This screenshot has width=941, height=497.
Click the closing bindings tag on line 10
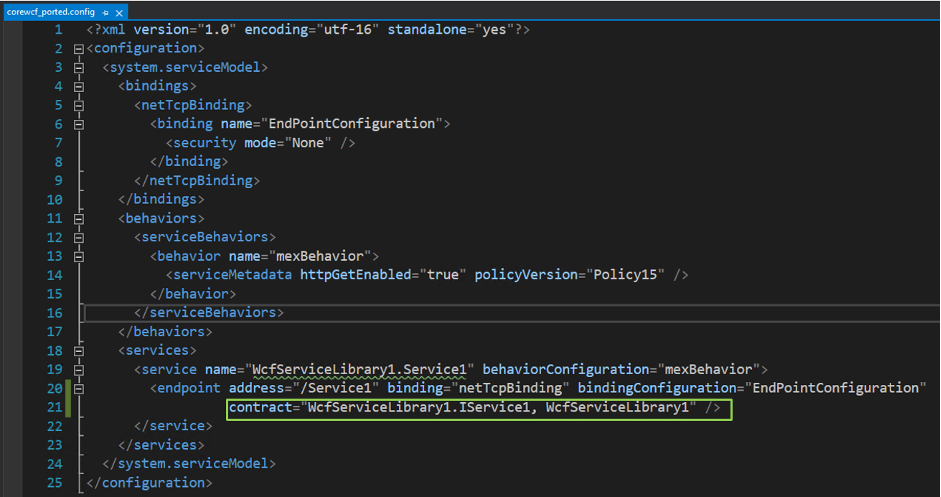click(161, 199)
